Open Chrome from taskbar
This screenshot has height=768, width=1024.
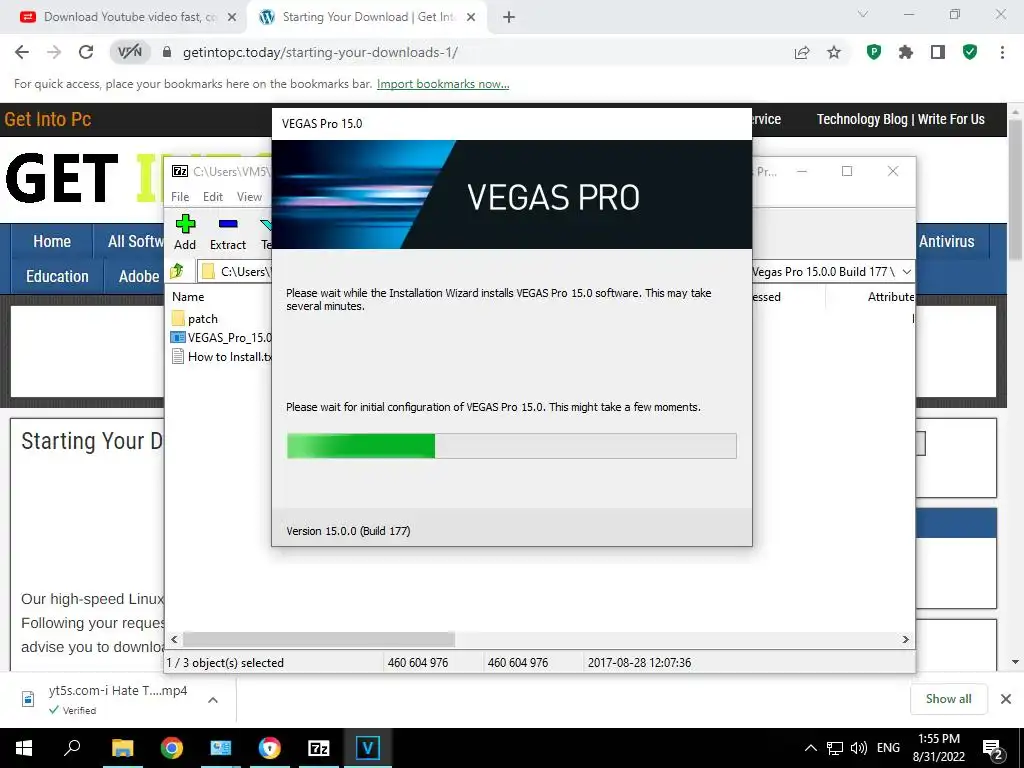click(171, 748)
